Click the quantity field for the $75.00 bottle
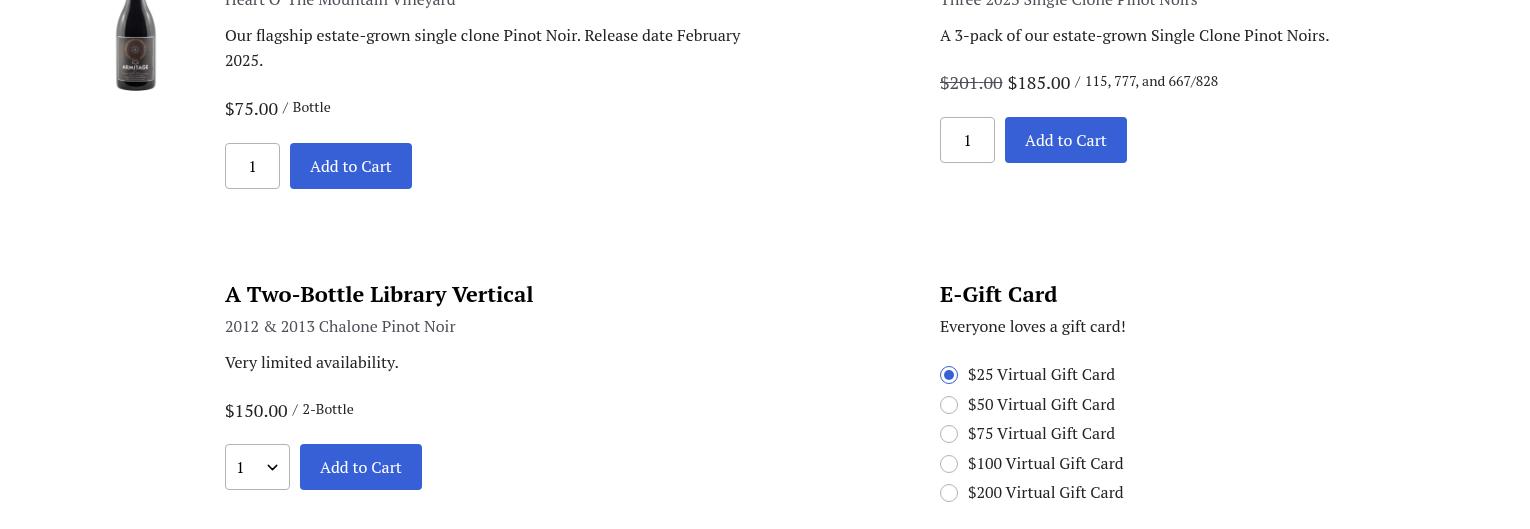The width and height of the screenshot is (1530, 529). tap(252, 166)
